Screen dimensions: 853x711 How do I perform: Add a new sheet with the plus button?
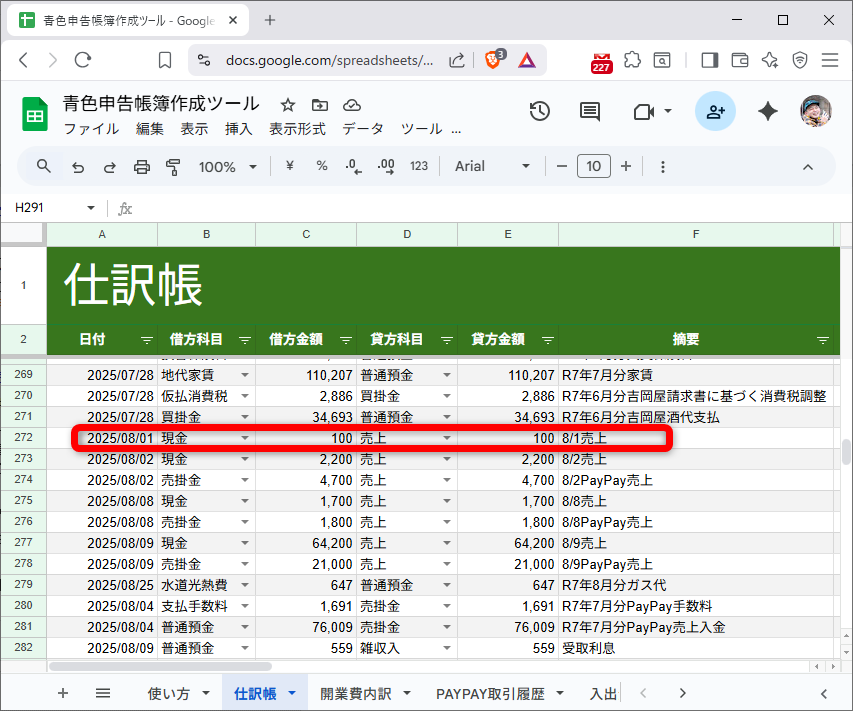[62, 692]
